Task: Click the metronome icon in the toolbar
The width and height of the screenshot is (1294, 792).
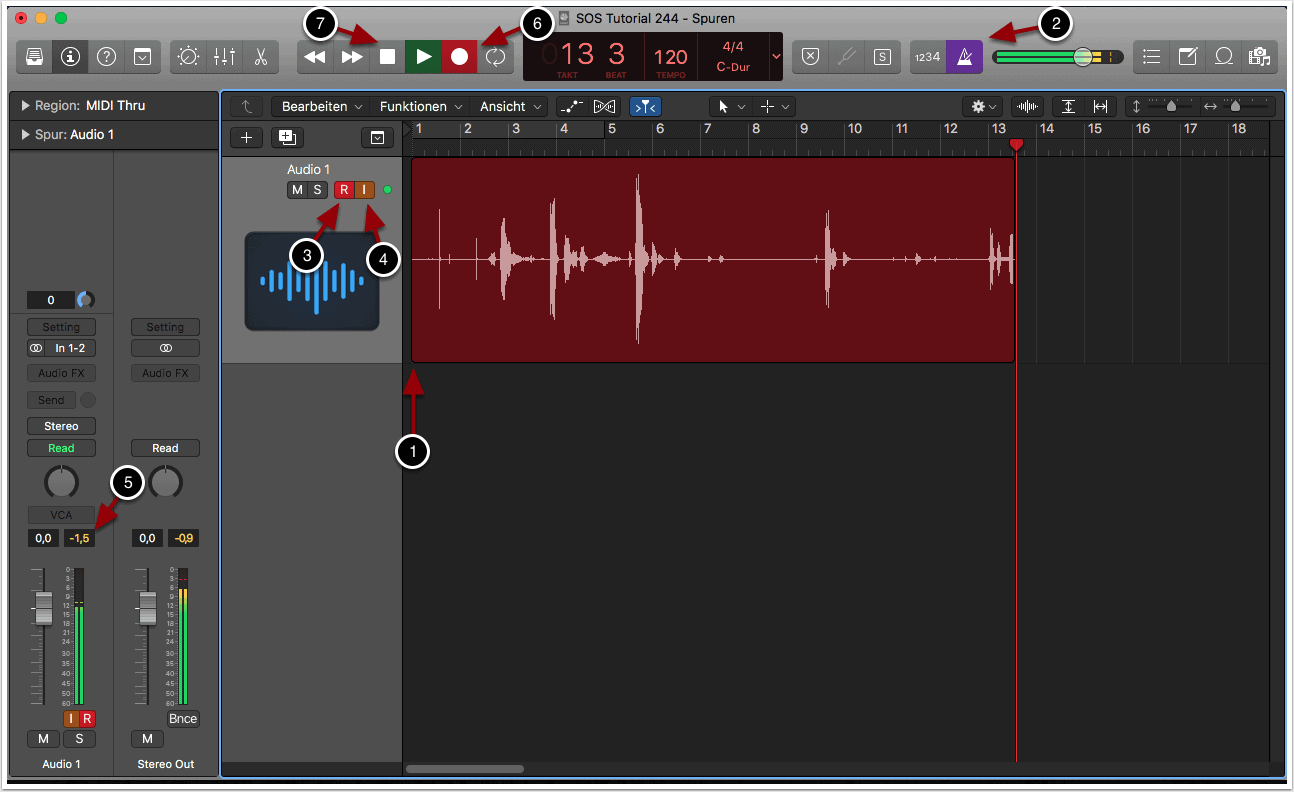Action: pos(965,57)
